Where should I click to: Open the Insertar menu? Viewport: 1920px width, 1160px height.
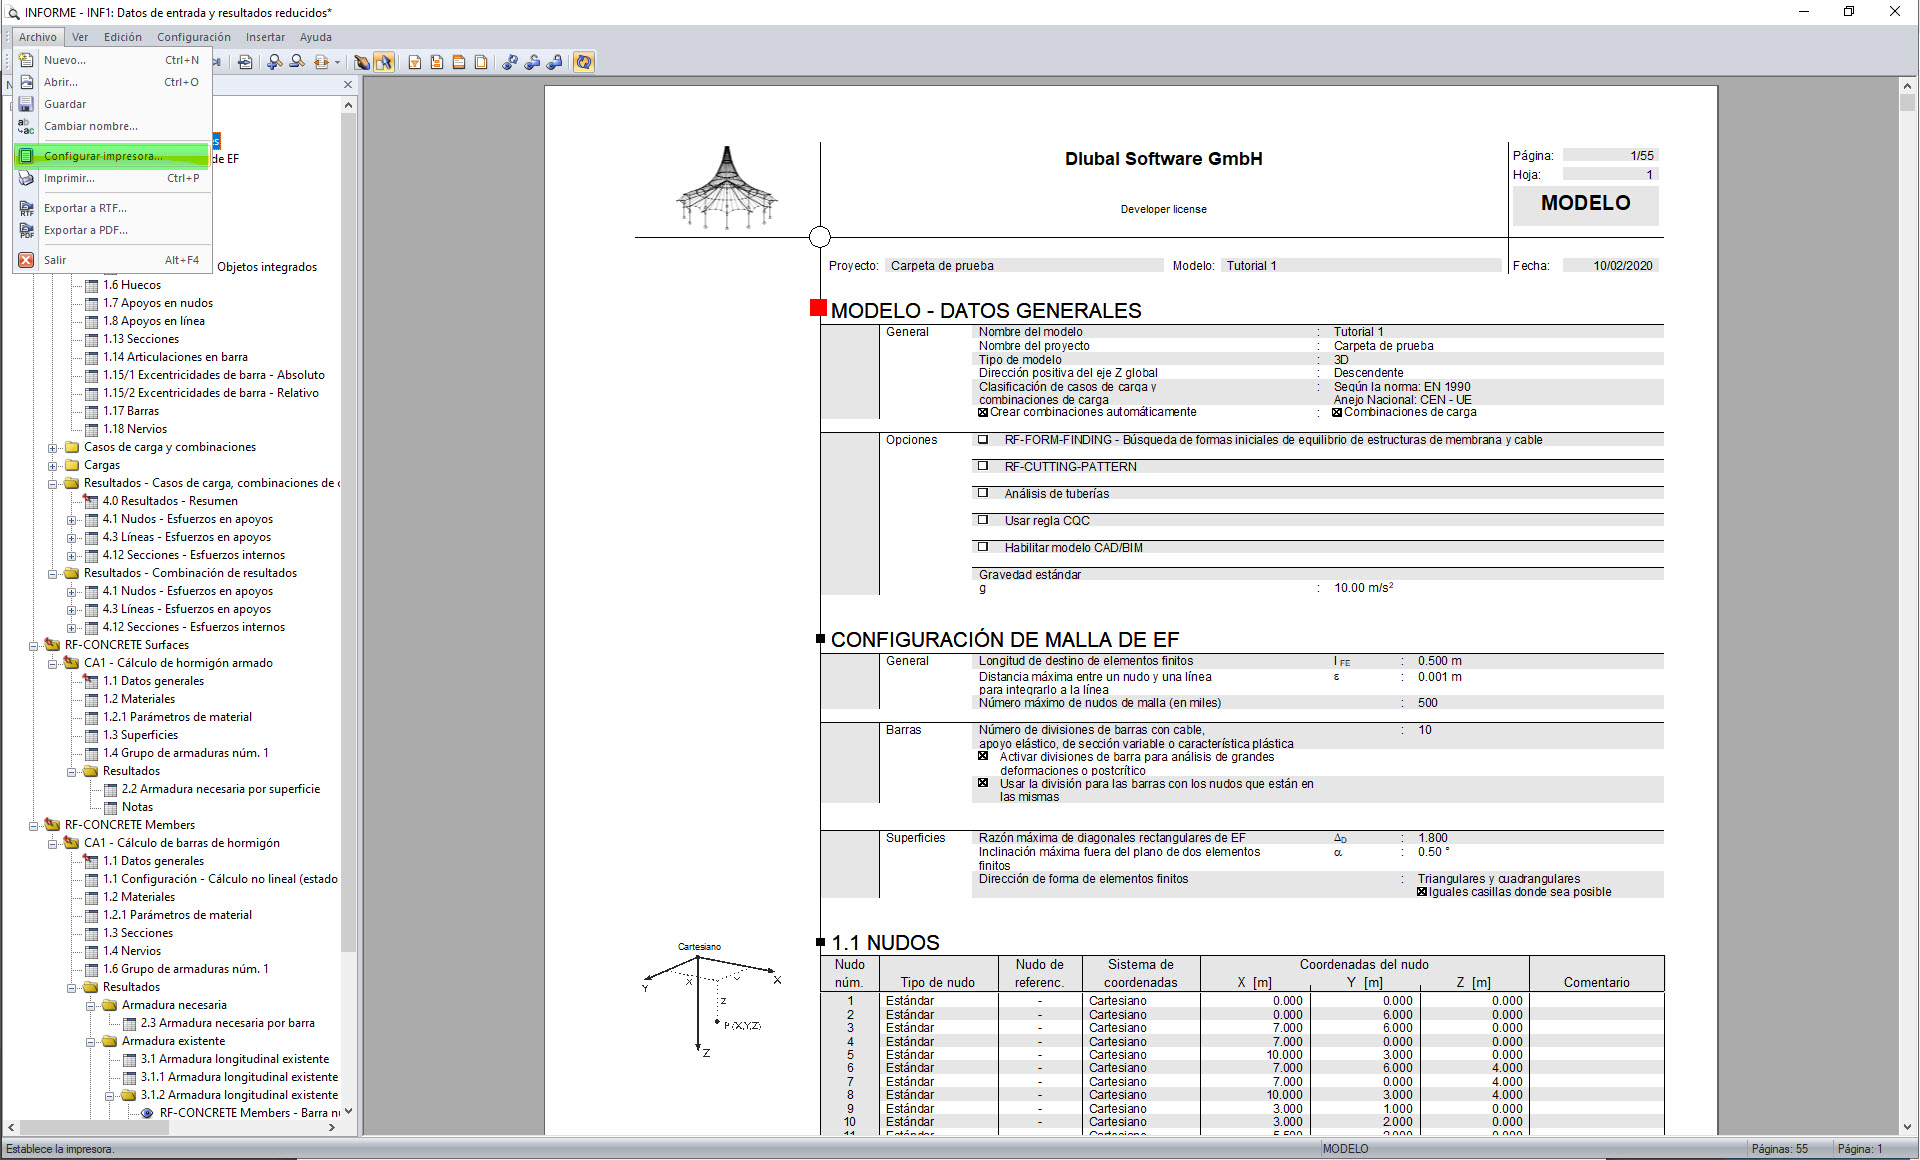point(265,37)
